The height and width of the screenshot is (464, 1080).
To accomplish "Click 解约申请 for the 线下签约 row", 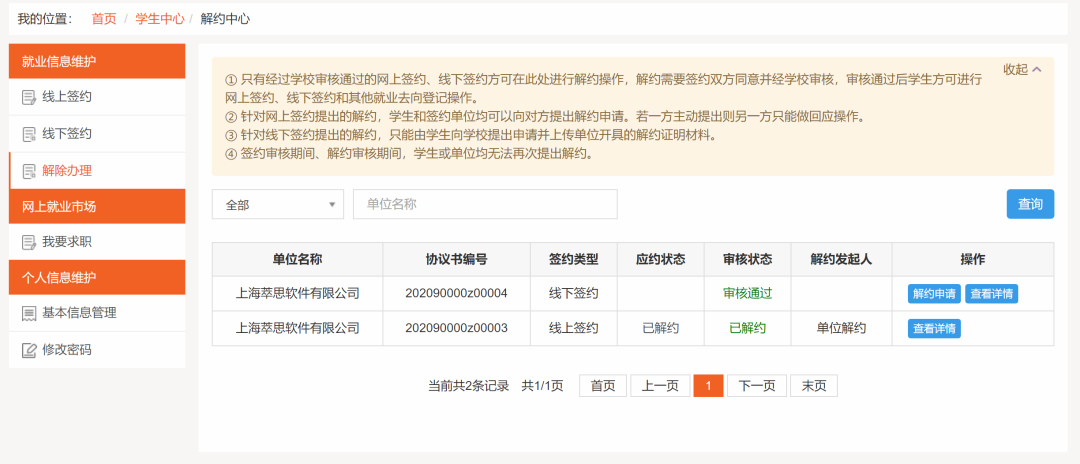I will pos(934,294).
